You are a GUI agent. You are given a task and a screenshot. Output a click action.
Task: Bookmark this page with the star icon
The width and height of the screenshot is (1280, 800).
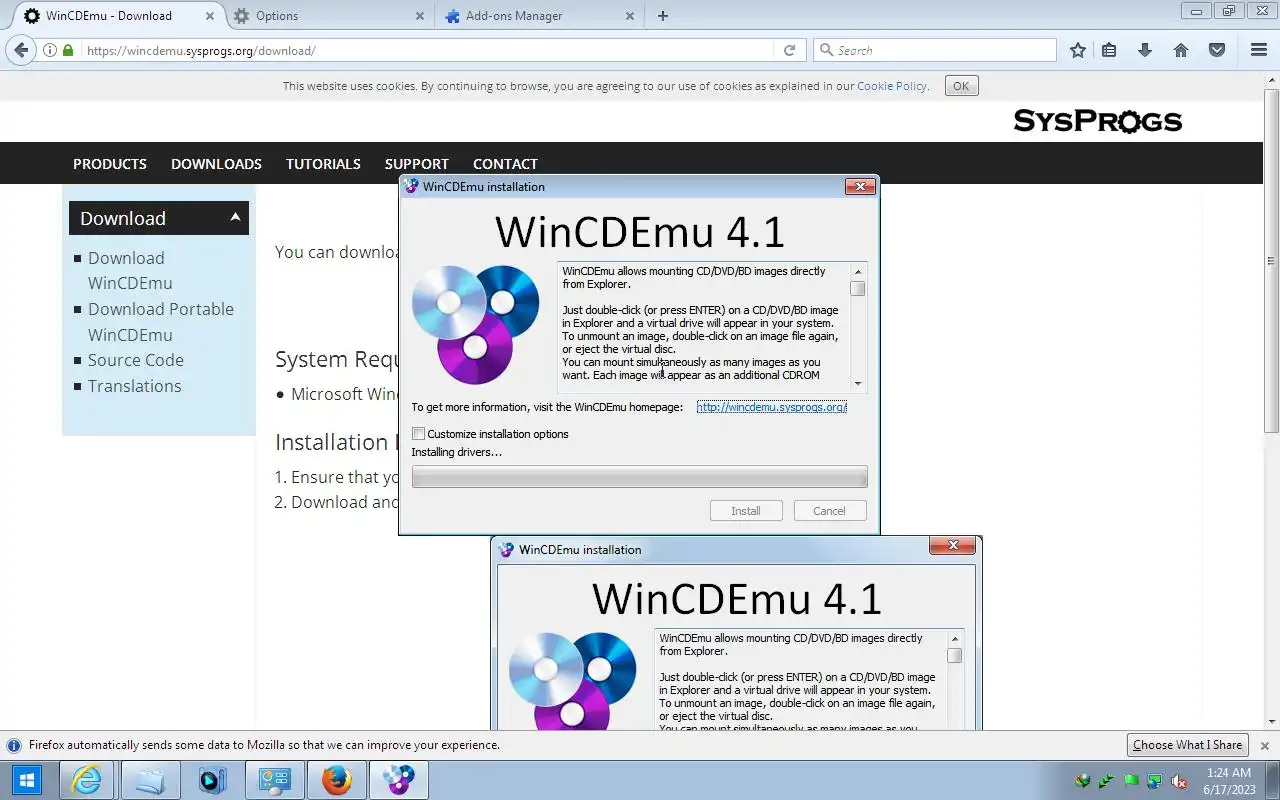pyautogui.click(x=1077, y=50)
